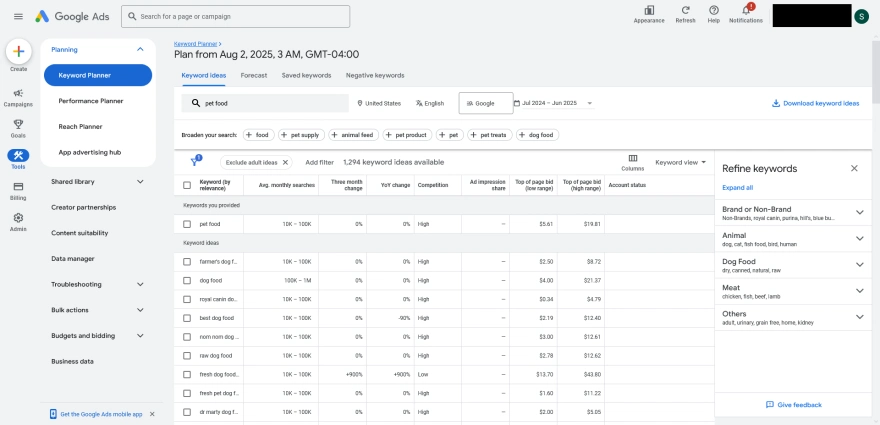Click the Expand all link

(737, 187)
